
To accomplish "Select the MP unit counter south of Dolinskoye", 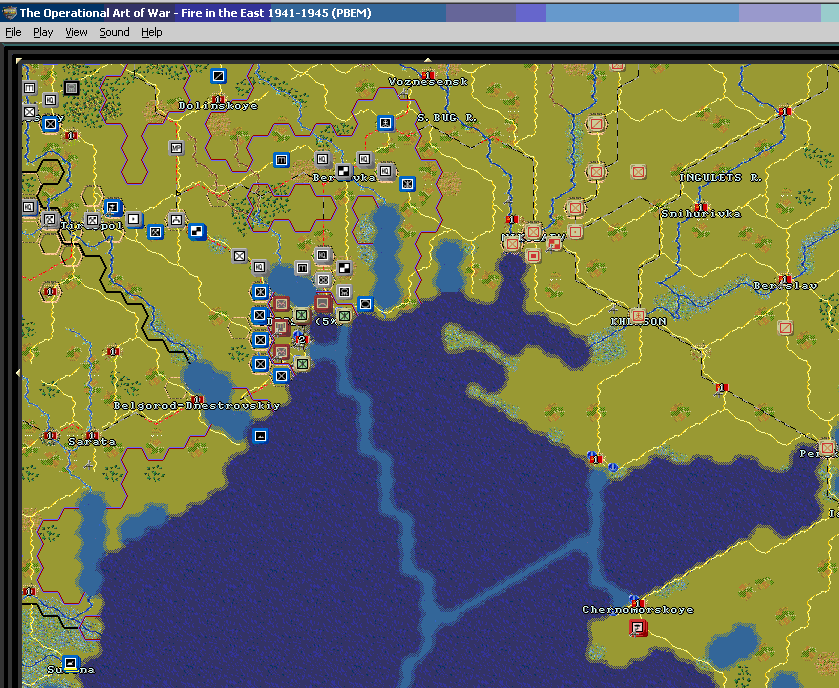I will [x=176, y=148].
